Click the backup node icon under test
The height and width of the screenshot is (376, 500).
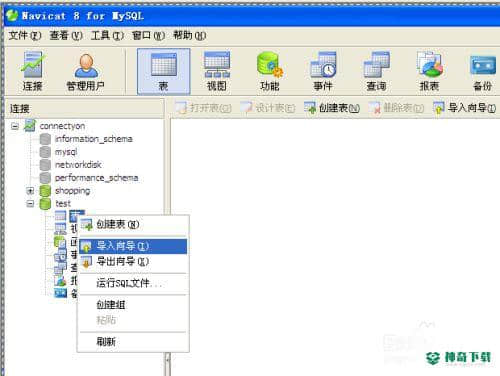click(x=60, y=293)
